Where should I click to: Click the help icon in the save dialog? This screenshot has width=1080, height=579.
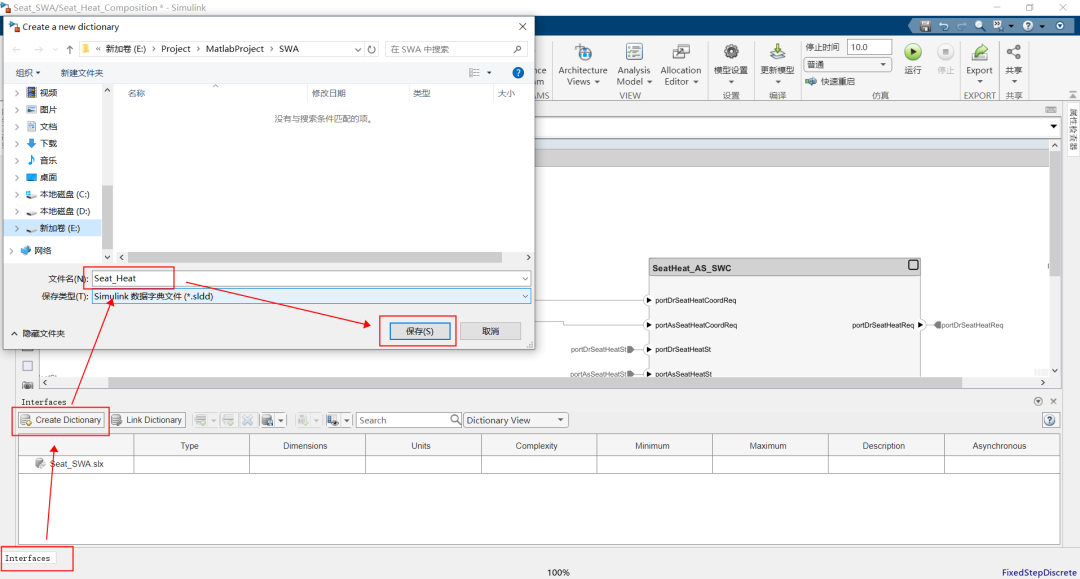[x=518, y=72]
